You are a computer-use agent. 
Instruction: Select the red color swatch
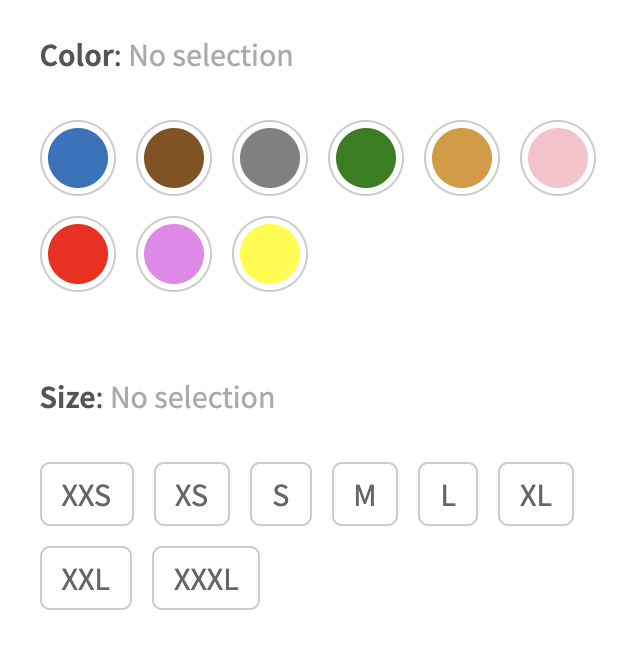pos(78,254)
